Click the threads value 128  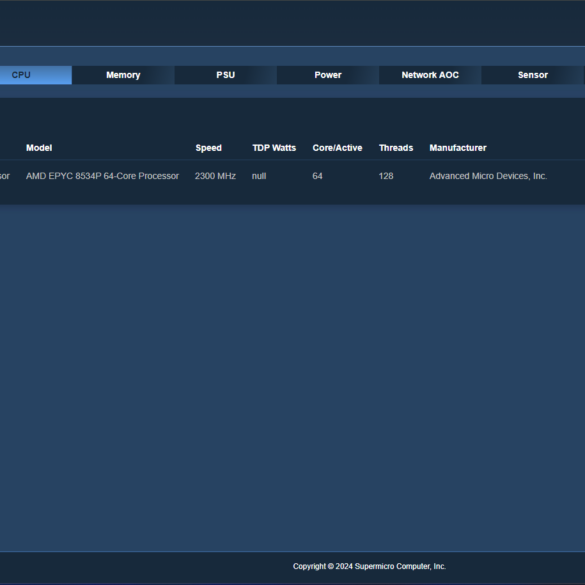386,176
